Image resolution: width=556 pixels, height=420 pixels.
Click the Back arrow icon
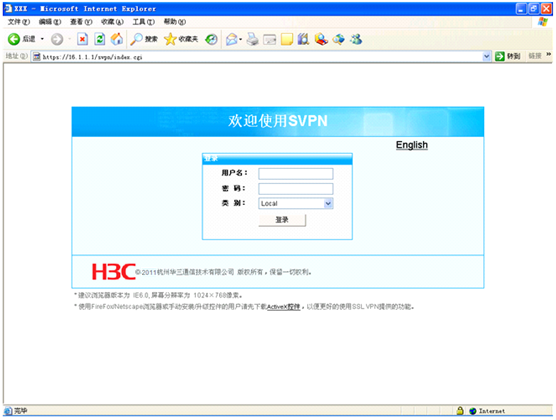click(14, 39)
